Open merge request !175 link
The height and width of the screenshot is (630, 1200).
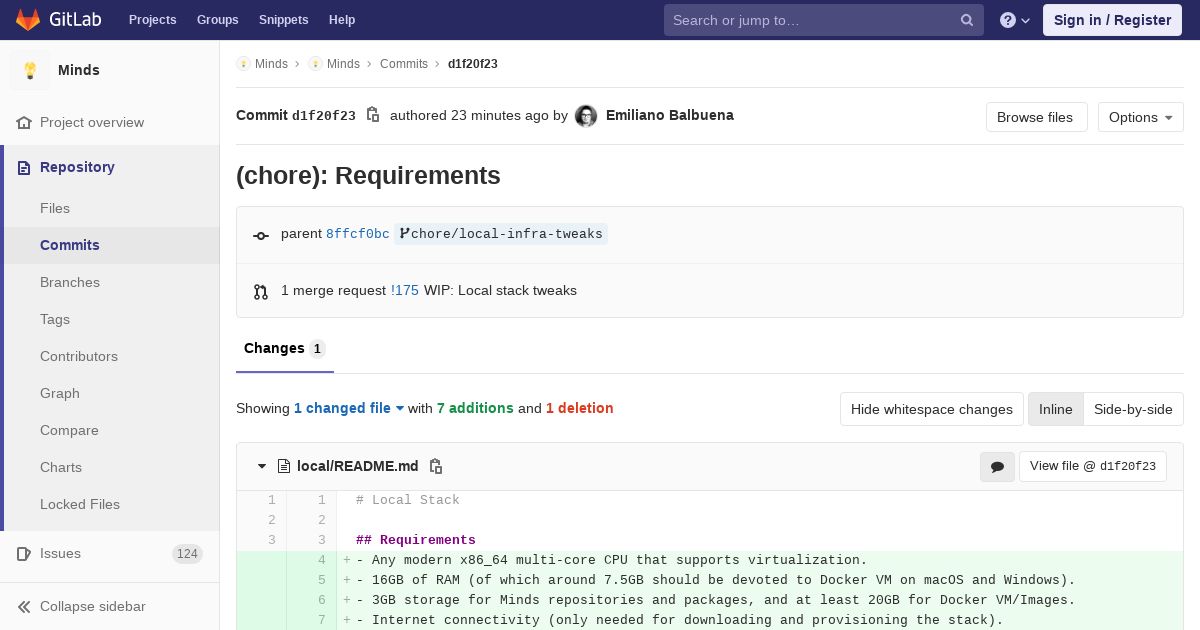click(405, 290)
